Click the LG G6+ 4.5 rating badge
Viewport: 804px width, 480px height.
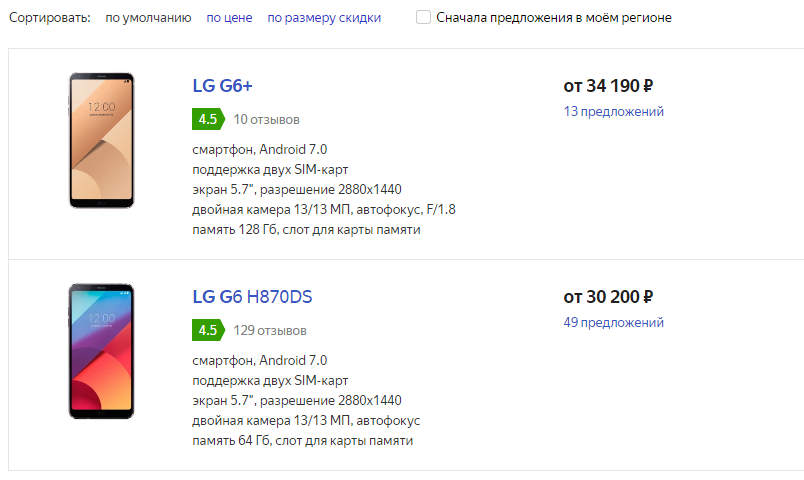(x=208, y=119)
